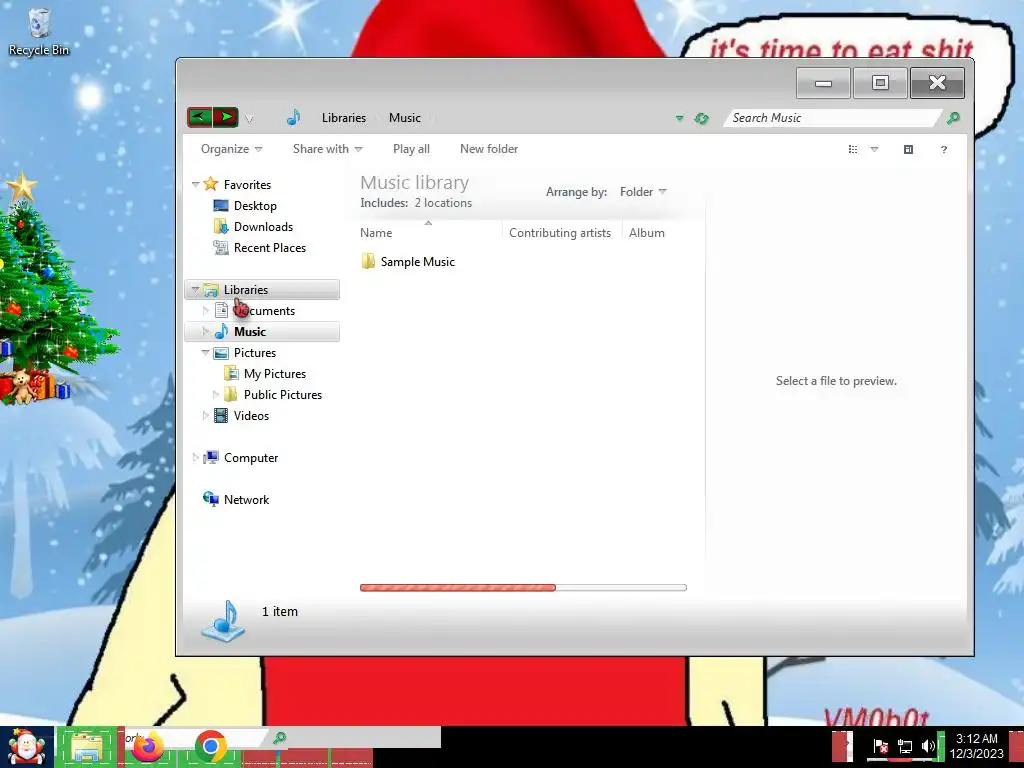Open address bar previous locations dropdown
The width and height of the screenshot is (1024, 768).
click(679, 118)
